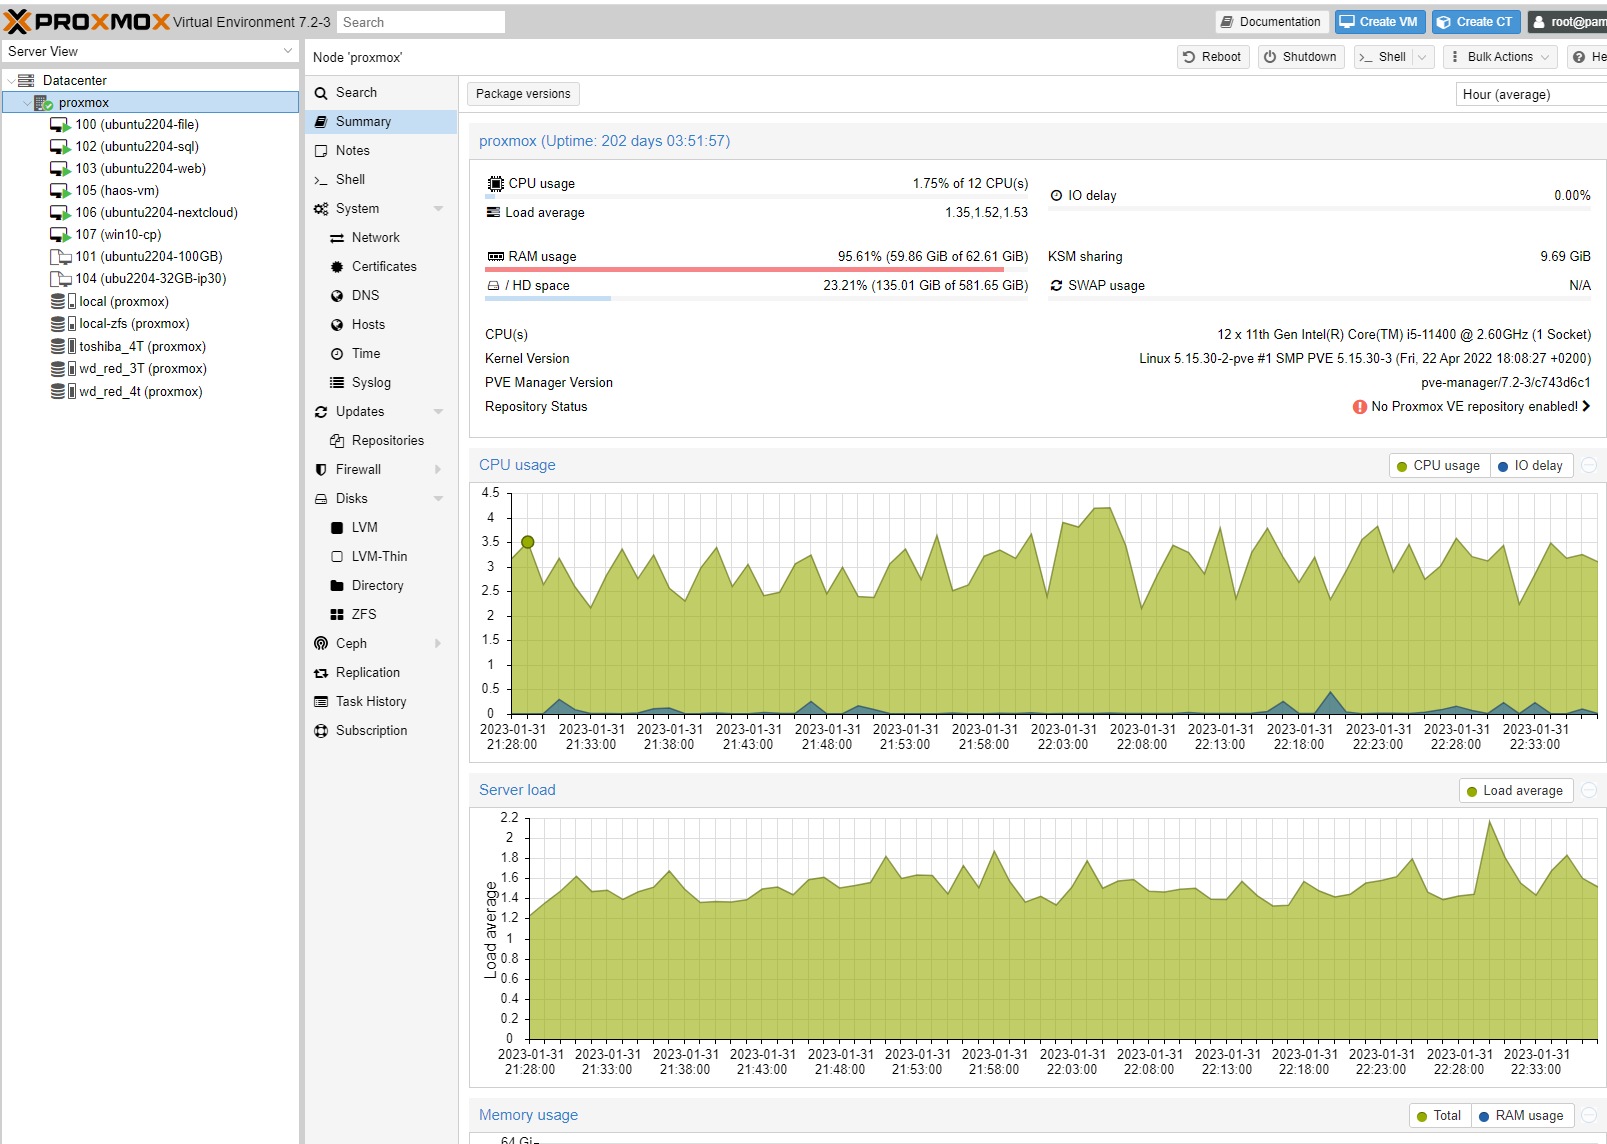The image size is (1607, 1144).
Task: Toggle Load average series in legend
Action: pyautogui.click(x=1516, y=791)
